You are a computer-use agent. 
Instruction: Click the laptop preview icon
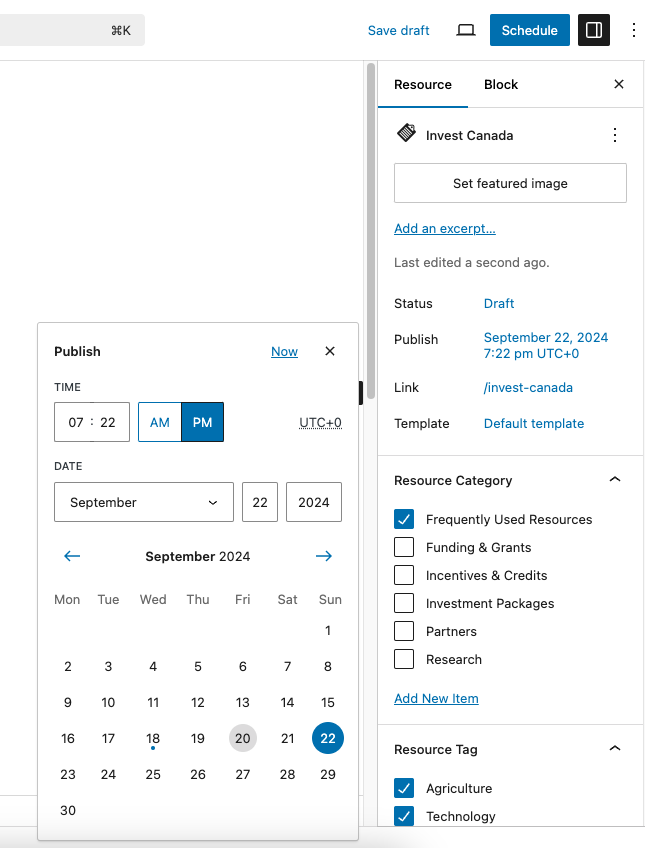[465, 30]
